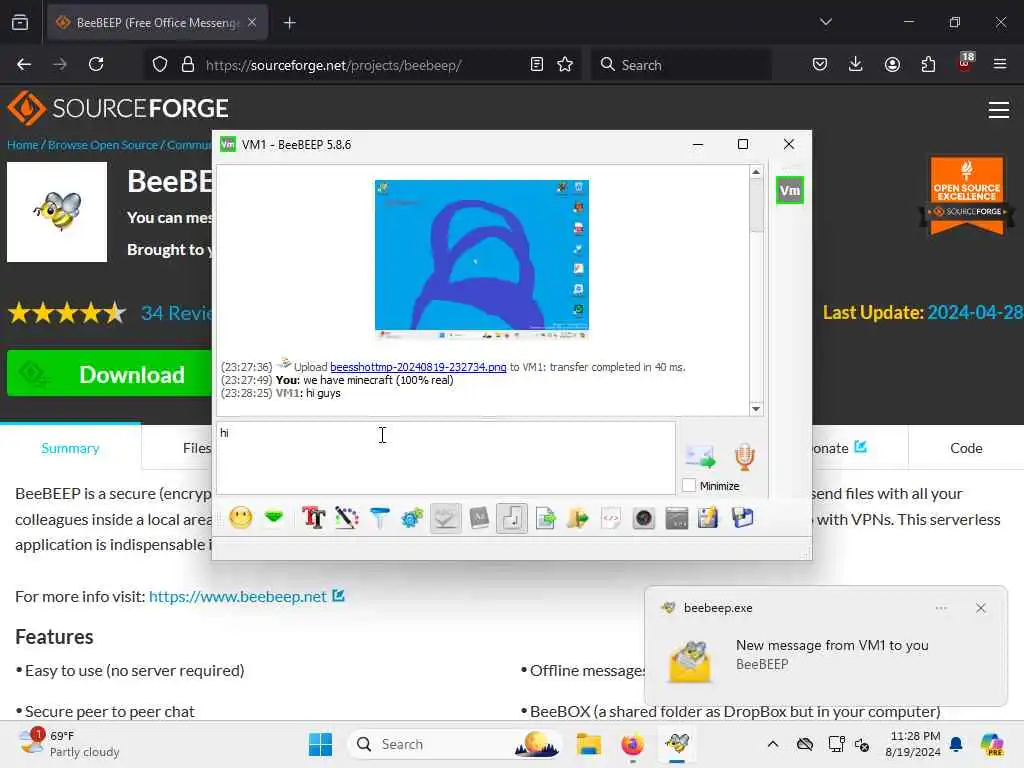This screenshot has height=768, width=1024.
Task: Switch to the Files tab
Action: point(197,448)
